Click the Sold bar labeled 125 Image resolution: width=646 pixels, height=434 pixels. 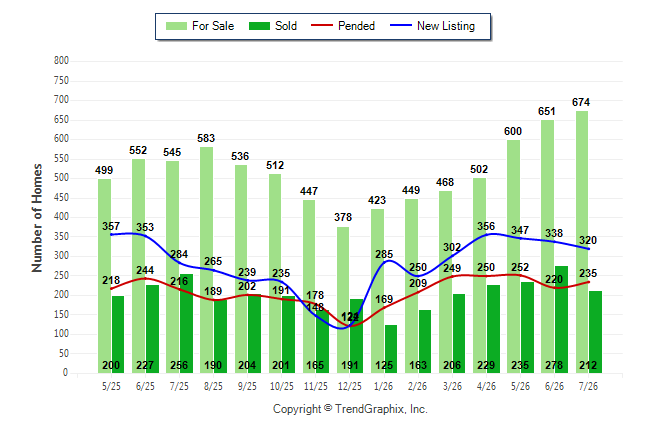coord(391,349)
